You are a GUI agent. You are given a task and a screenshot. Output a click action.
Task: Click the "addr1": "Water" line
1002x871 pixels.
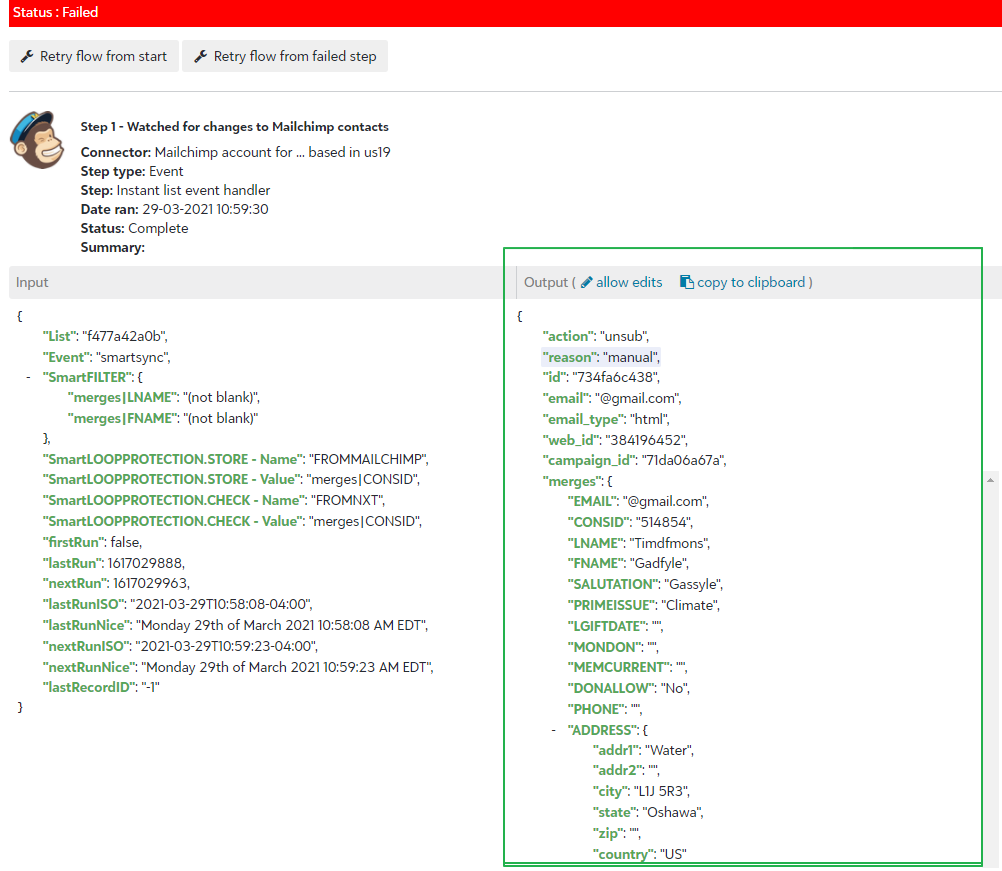click(644, 750)
